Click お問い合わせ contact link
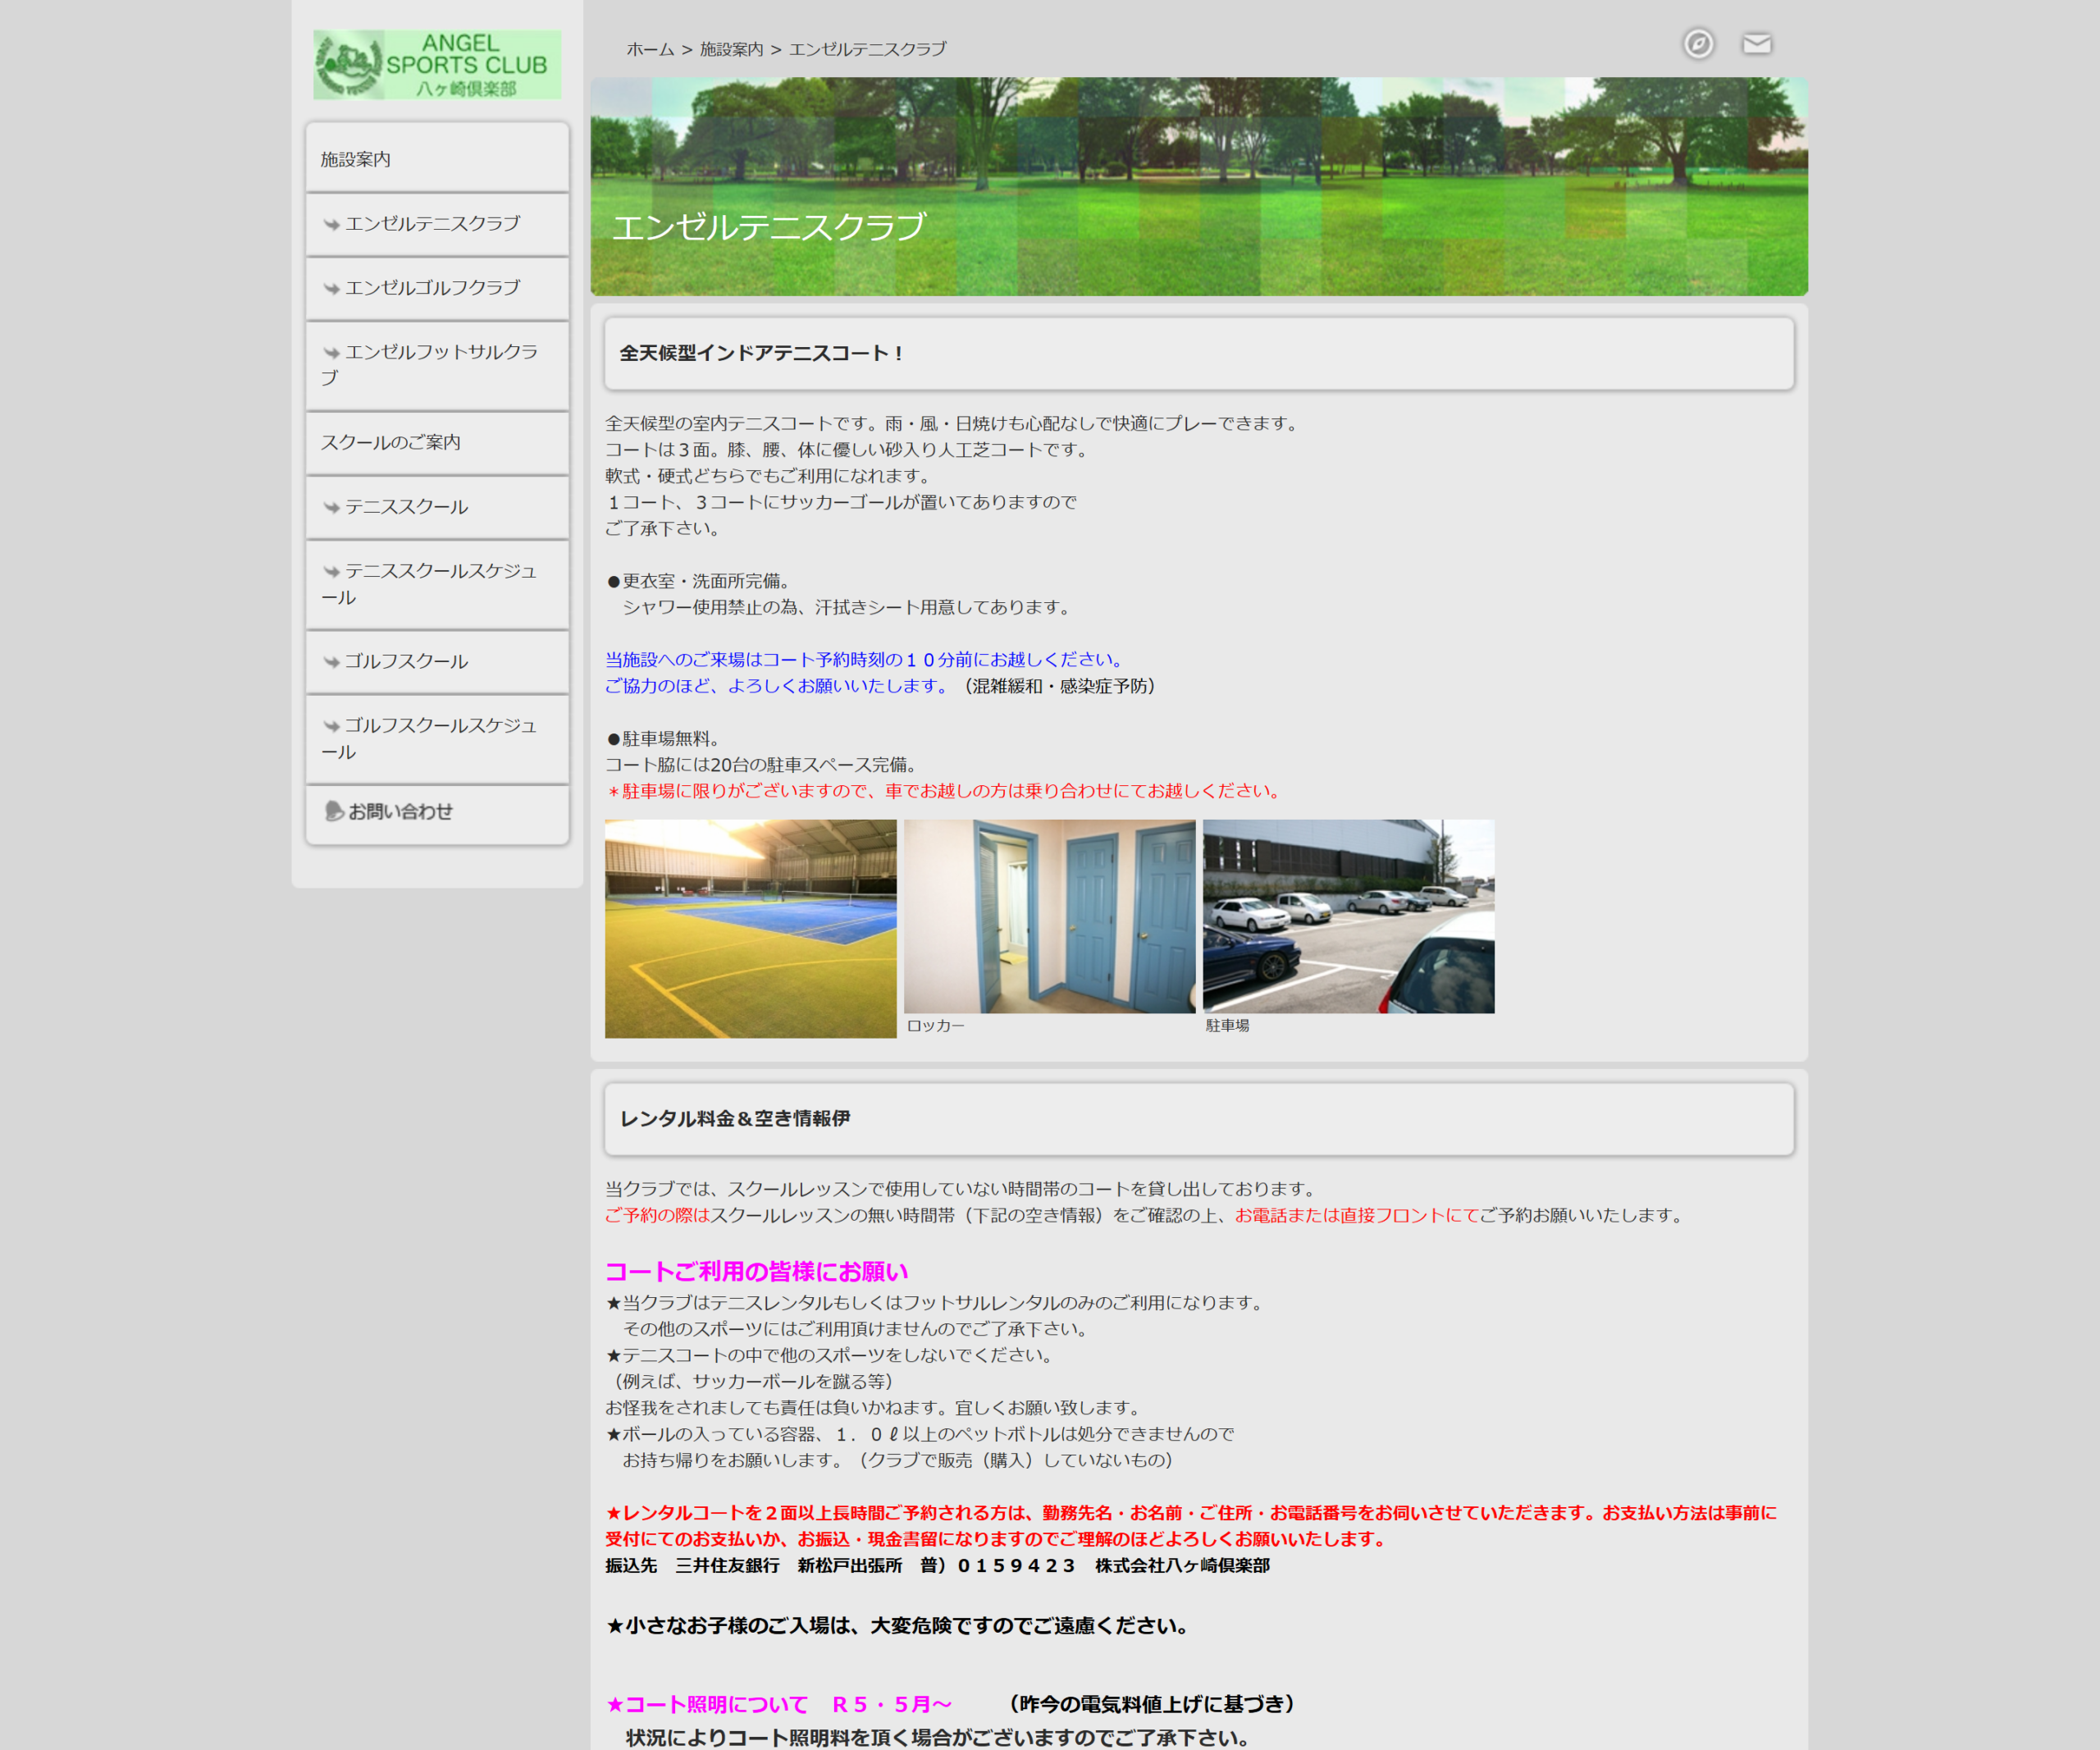 click(400, 812)
